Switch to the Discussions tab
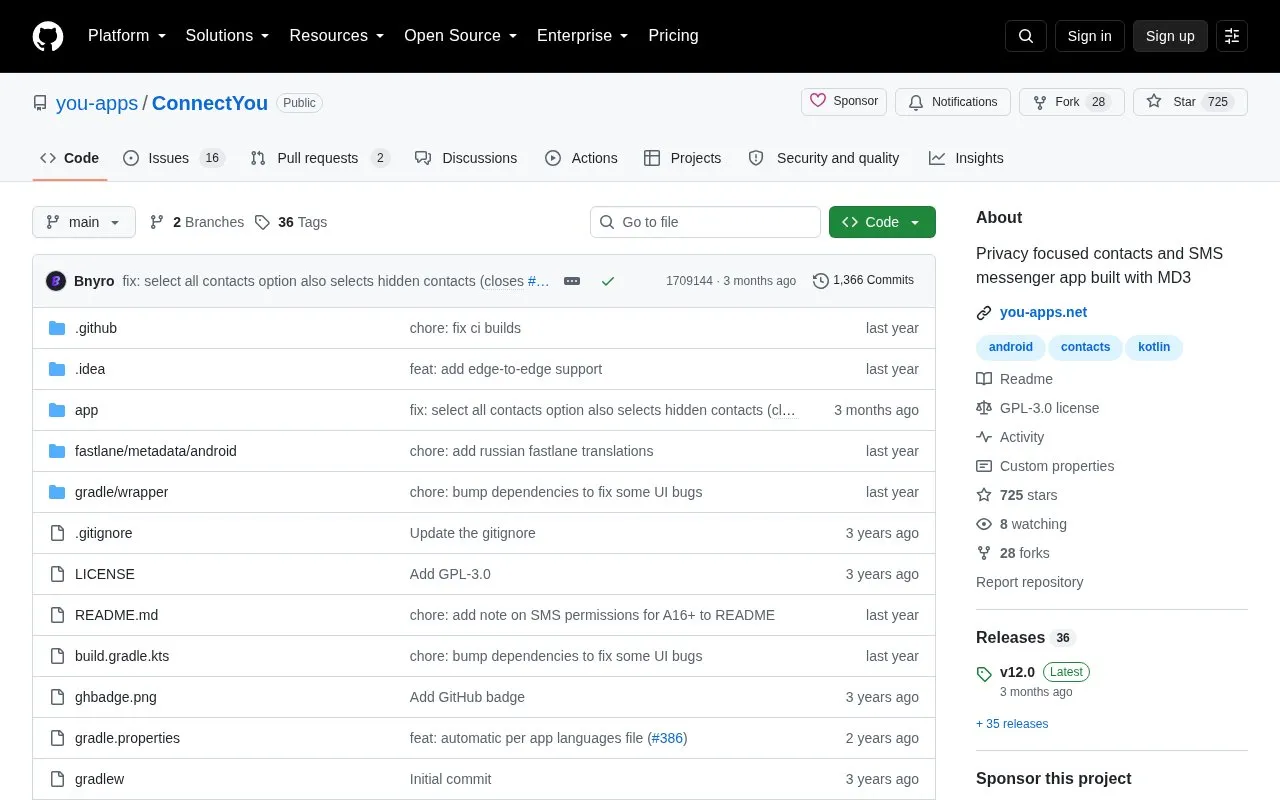The height and width of the screenshot is (800, 1280). 466,158
